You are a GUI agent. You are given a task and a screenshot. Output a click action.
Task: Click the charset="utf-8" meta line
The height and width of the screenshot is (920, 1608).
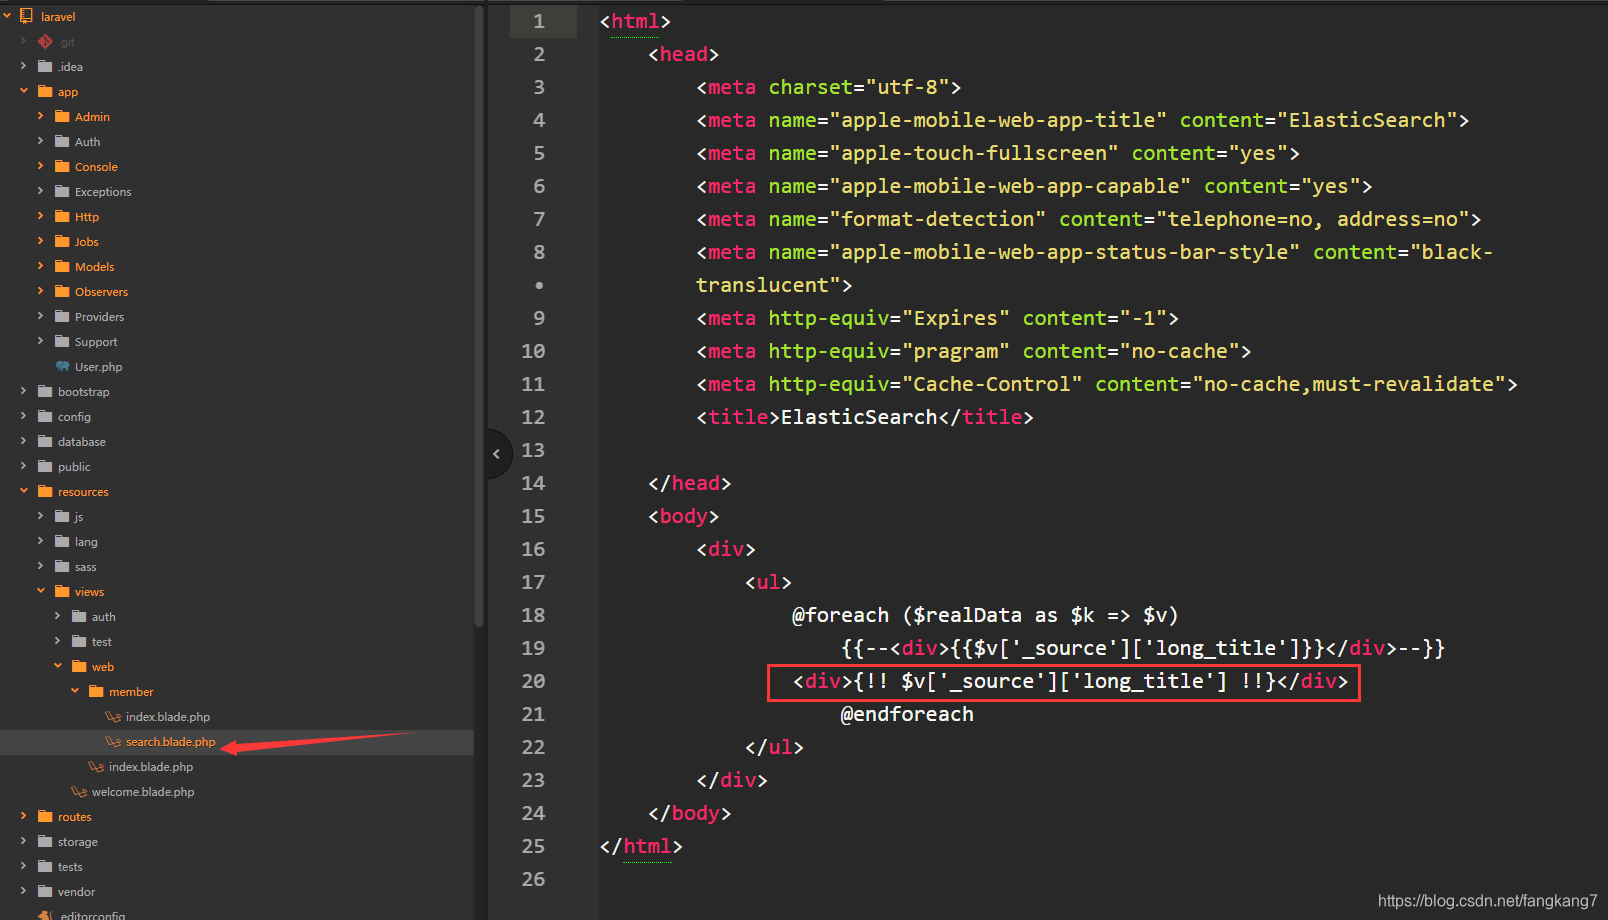coord(829,87)
